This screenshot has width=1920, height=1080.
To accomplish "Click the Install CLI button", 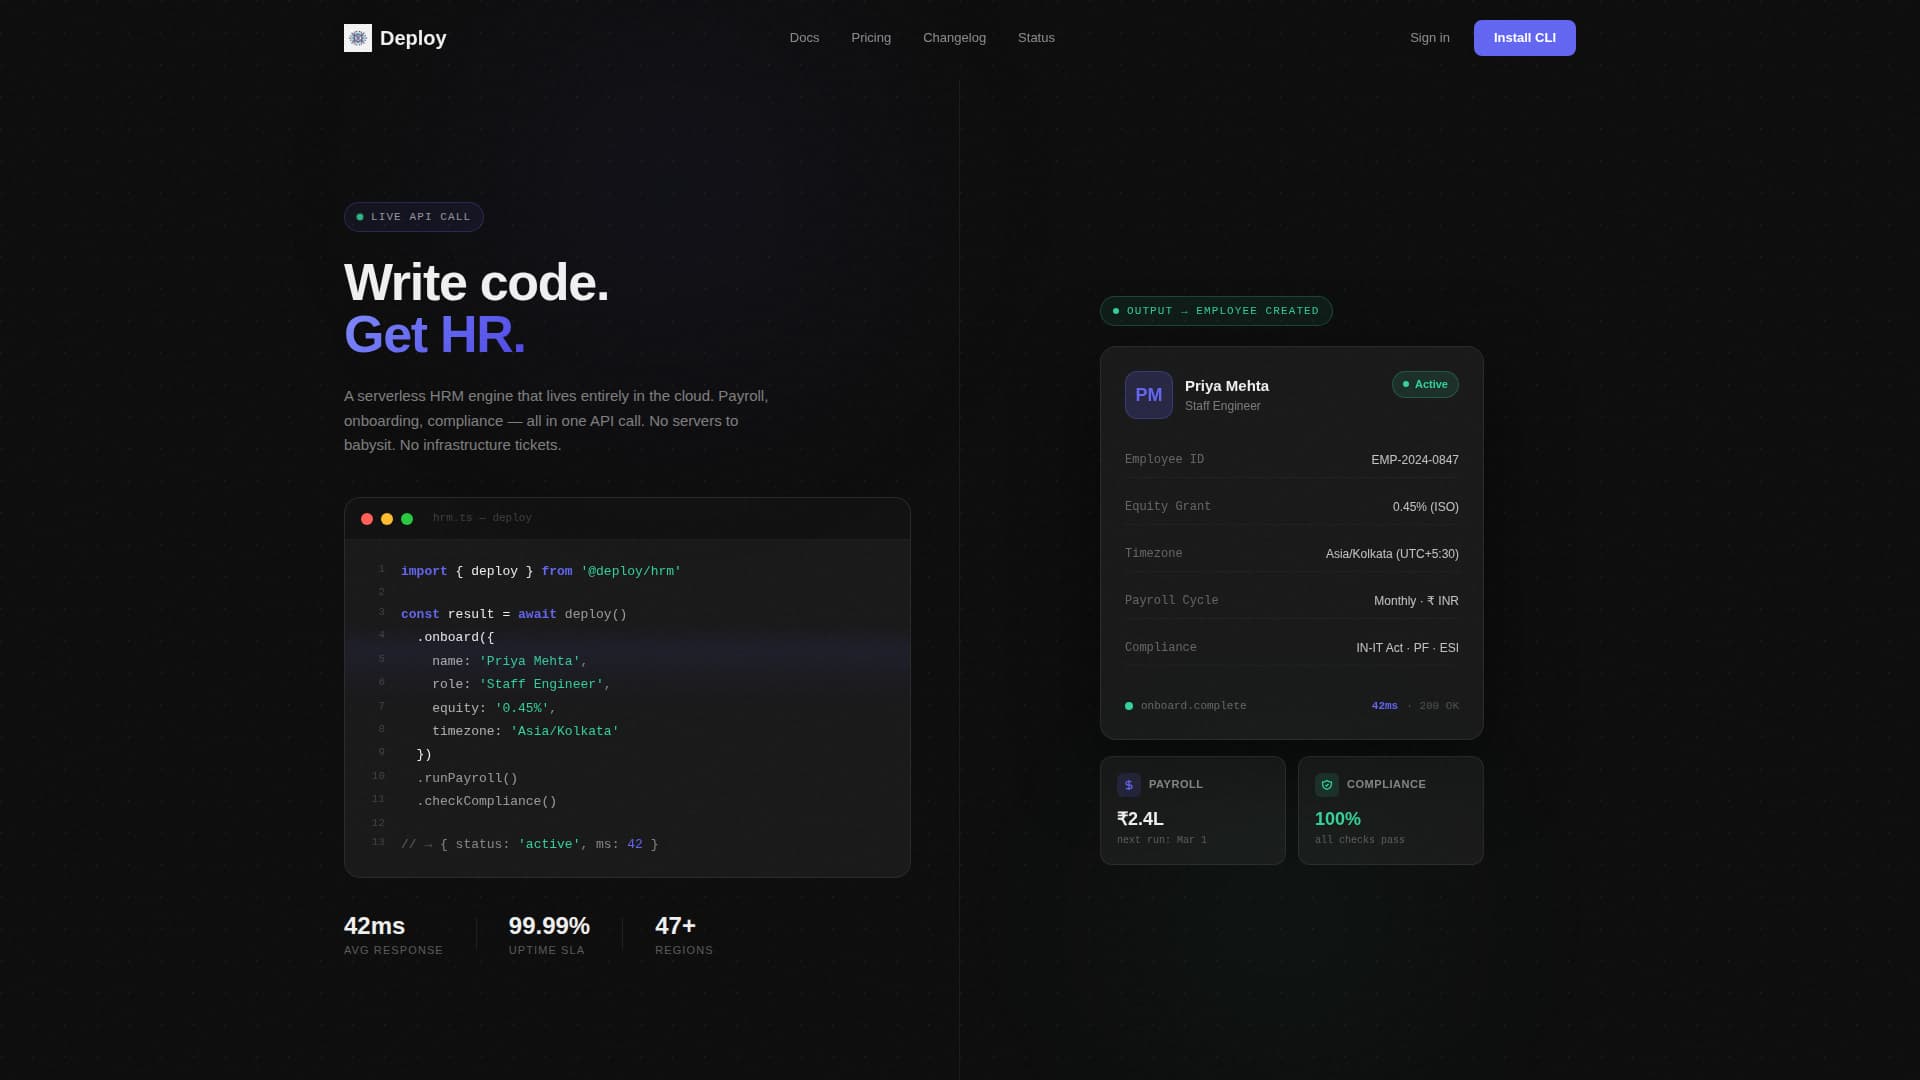I will click(1524, 37).
